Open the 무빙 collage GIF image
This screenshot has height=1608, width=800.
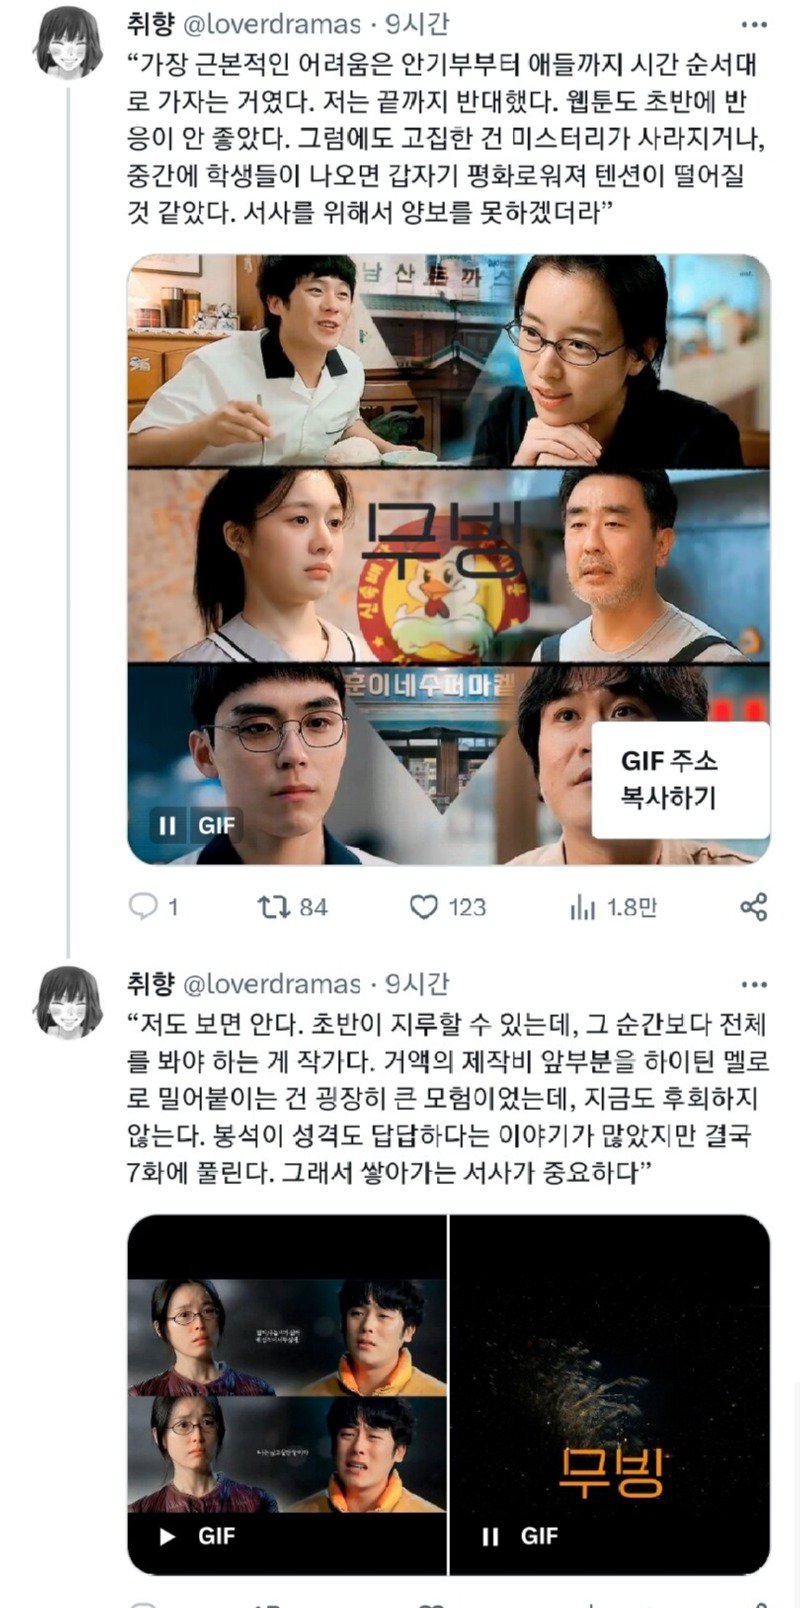pos(448,560)
